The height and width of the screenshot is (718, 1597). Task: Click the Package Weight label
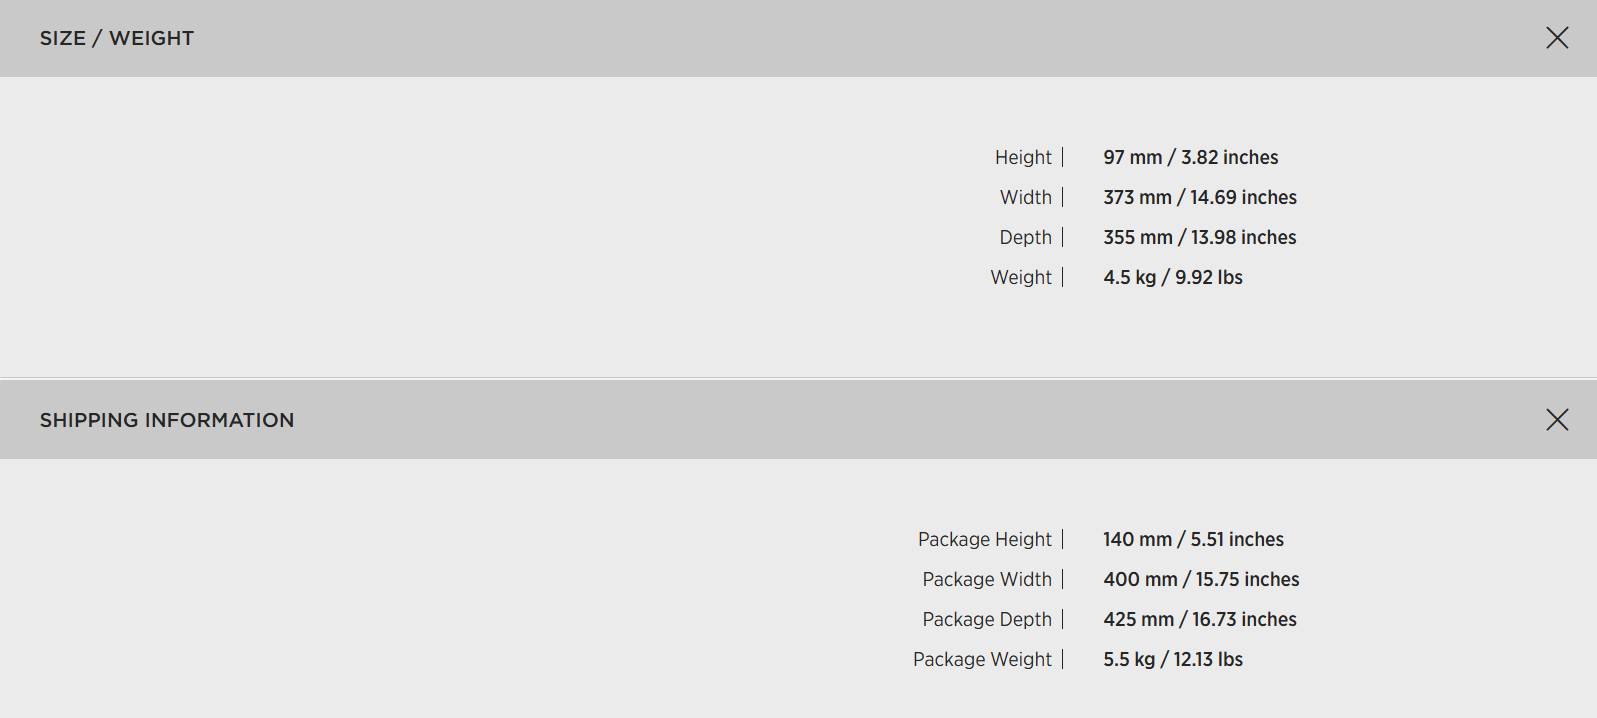[x=982, y=659]
